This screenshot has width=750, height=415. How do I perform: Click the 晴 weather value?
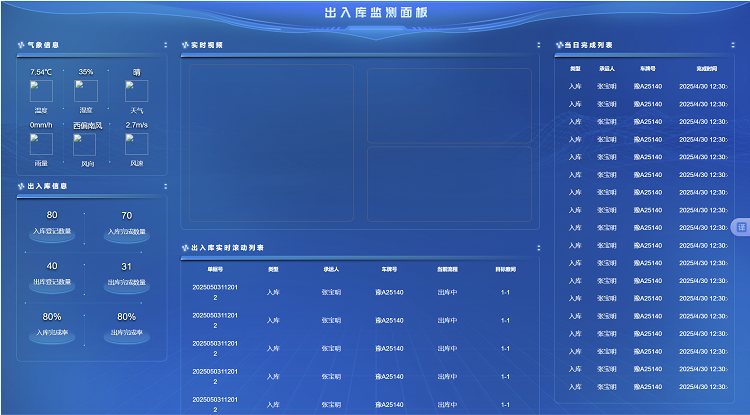(x=137, y=73)
